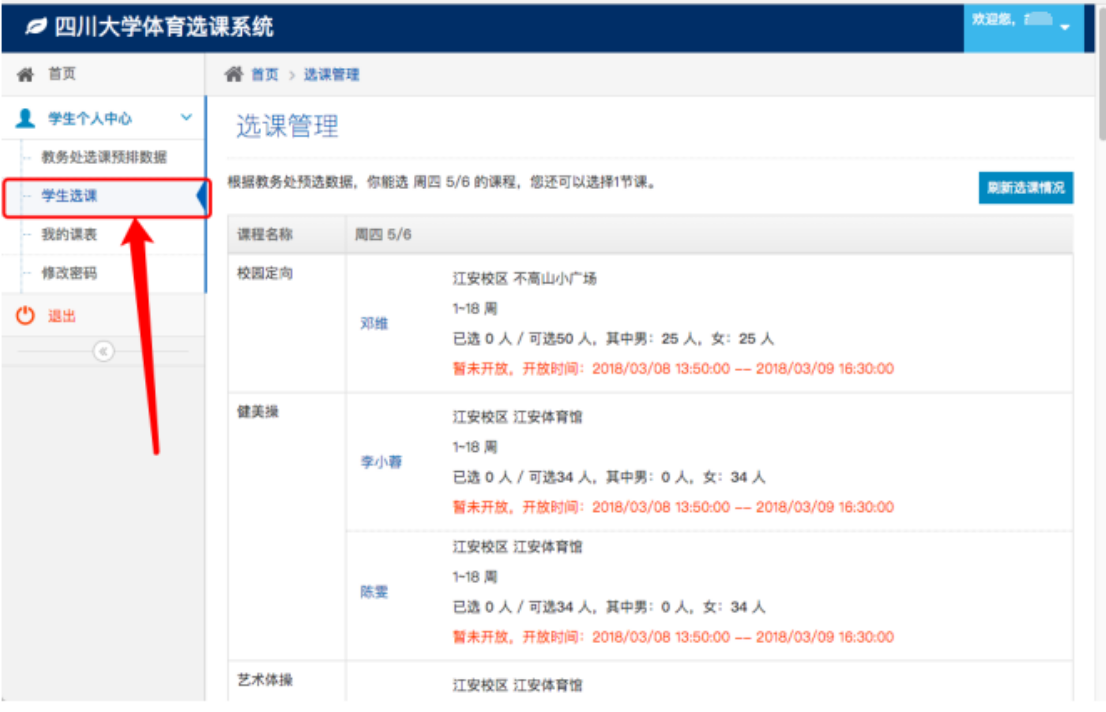The image size is (1106, 712).
Task: Open 修改密码 sidebar item
Action: click(x=69, y=273)
